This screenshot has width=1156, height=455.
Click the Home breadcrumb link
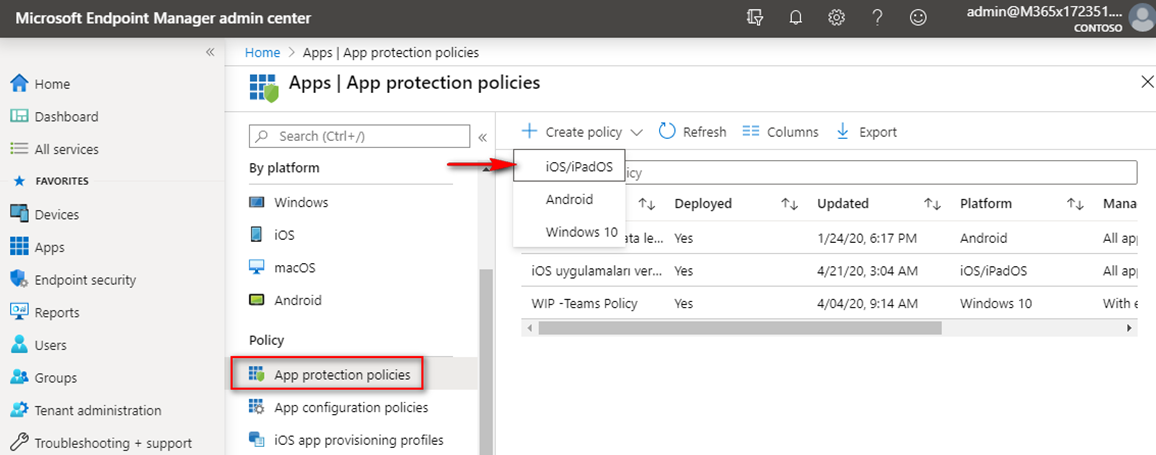262,52
